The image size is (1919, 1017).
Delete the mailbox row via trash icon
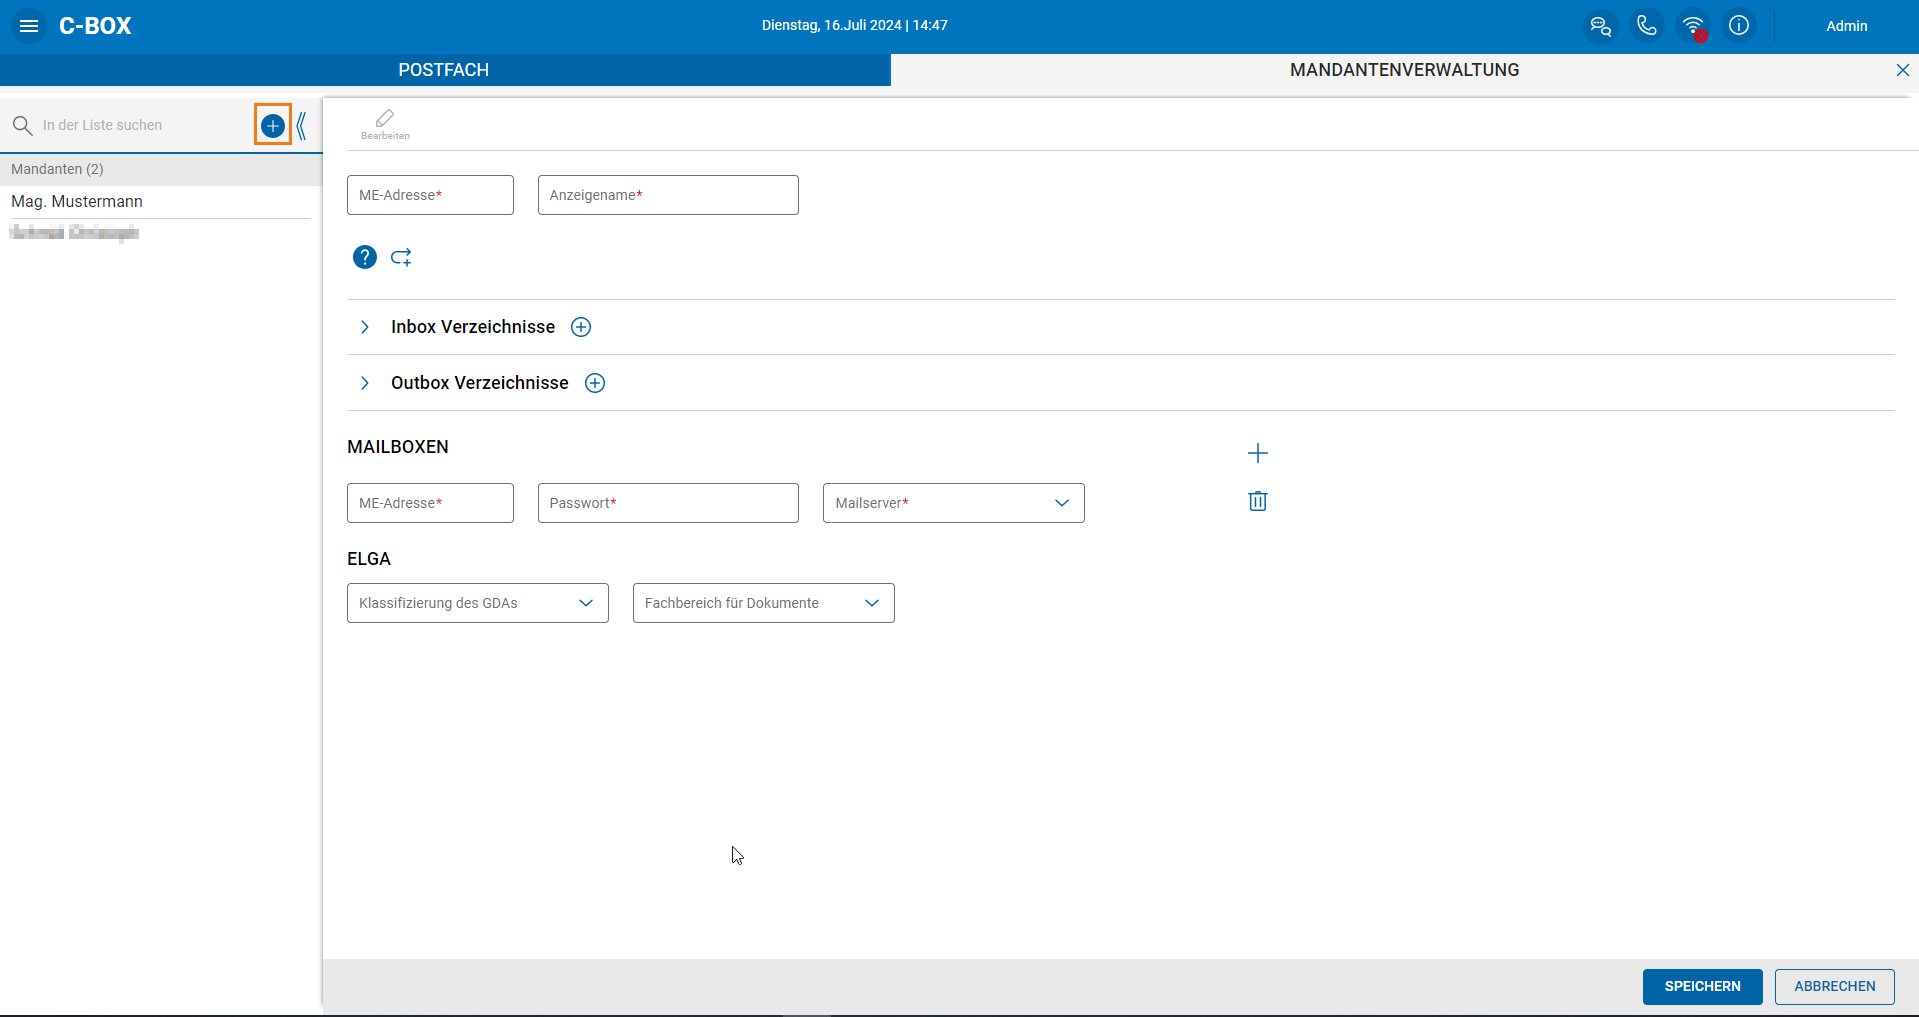pos(1258,501)
